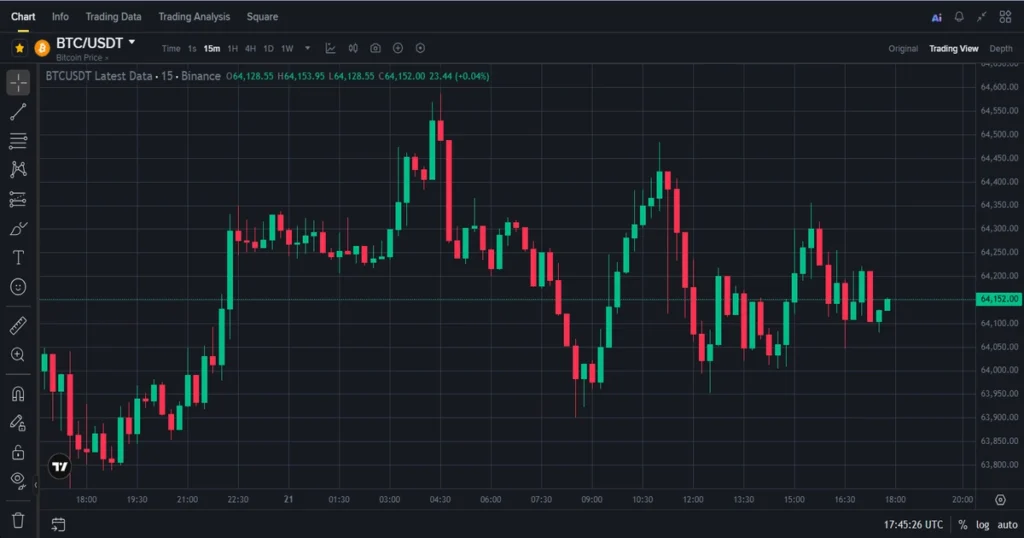Image resolution: width=1024 pixels, height=538 pixels.
Task: Open chart settings gear near time axis
Action: pos(1000,500)
